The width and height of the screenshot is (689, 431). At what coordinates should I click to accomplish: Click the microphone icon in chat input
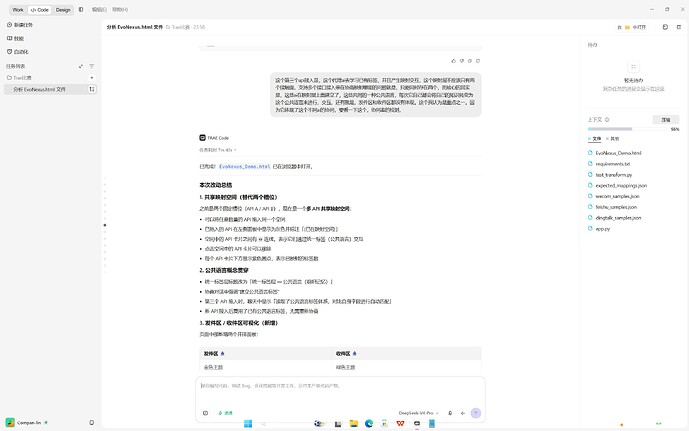pyautogui.click(x=450, y=413)
